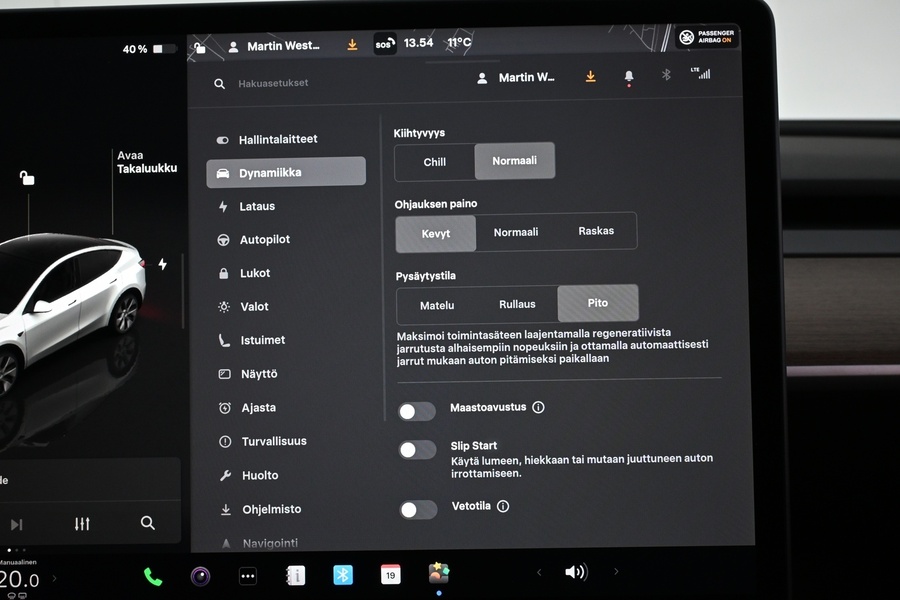This screenshot has width=900, height=600.
Task: Tap the info icon beside Maastoavustus
Action: (539, 408)
